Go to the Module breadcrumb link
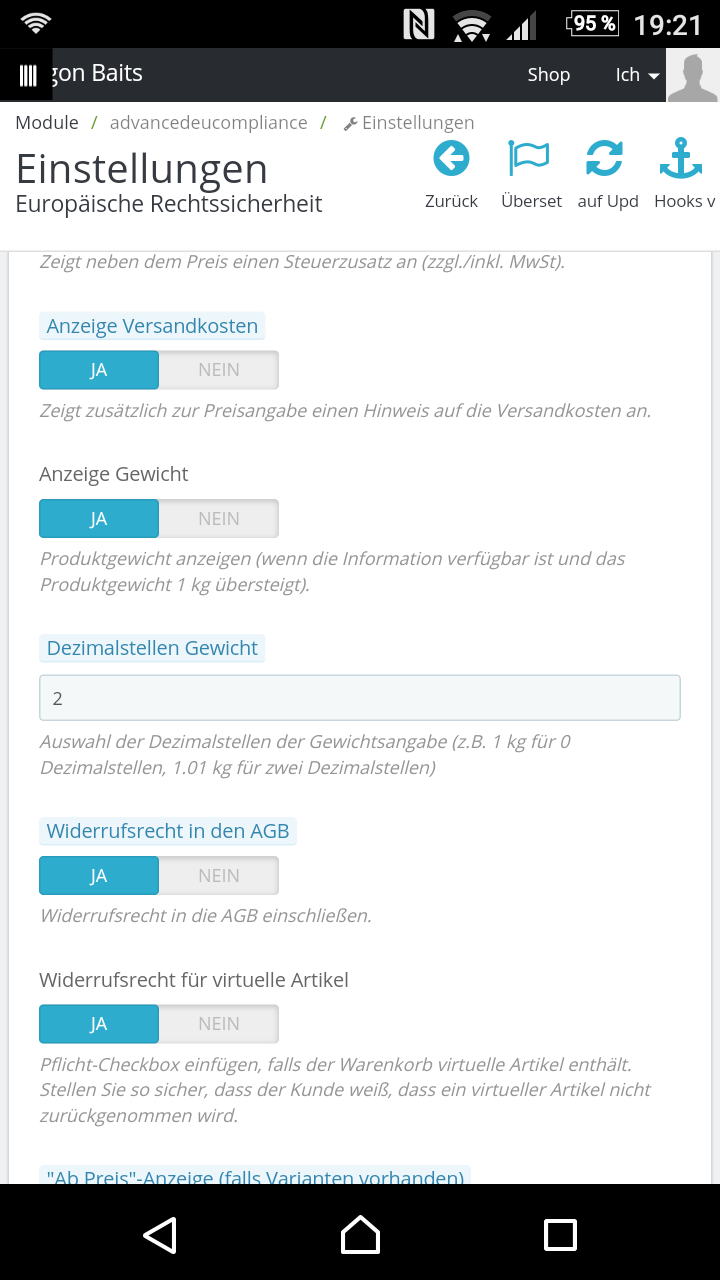The image size is (720, 1280). point(47,123)
